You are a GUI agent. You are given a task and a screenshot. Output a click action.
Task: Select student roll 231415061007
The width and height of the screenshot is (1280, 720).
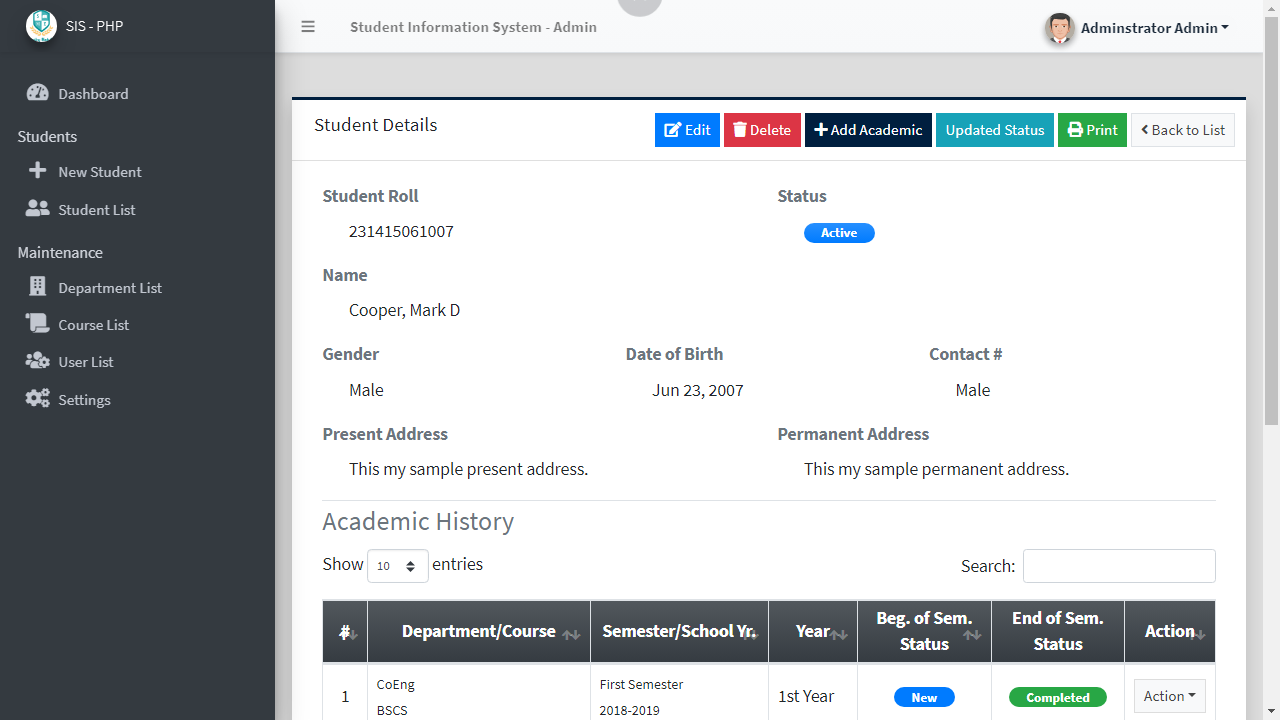pos(401,231)
